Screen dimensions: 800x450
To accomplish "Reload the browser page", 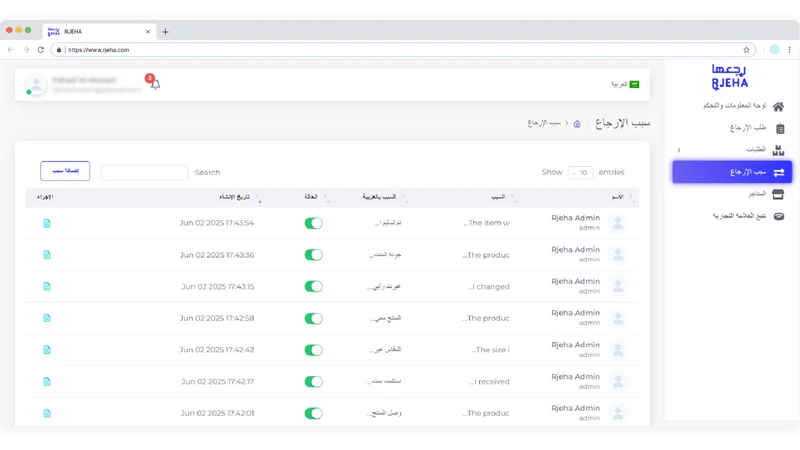I will 41,50.
